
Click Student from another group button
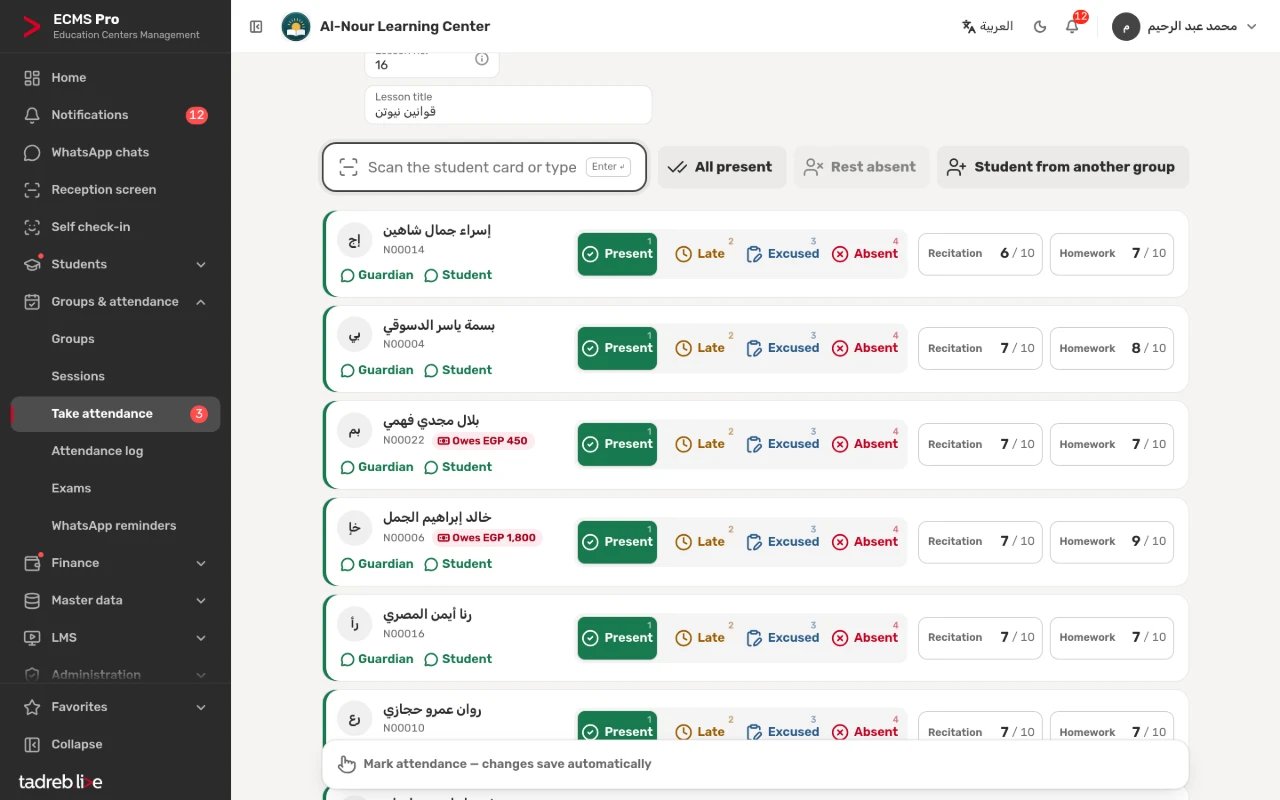pyautogui.click(x=1063, y=167)
